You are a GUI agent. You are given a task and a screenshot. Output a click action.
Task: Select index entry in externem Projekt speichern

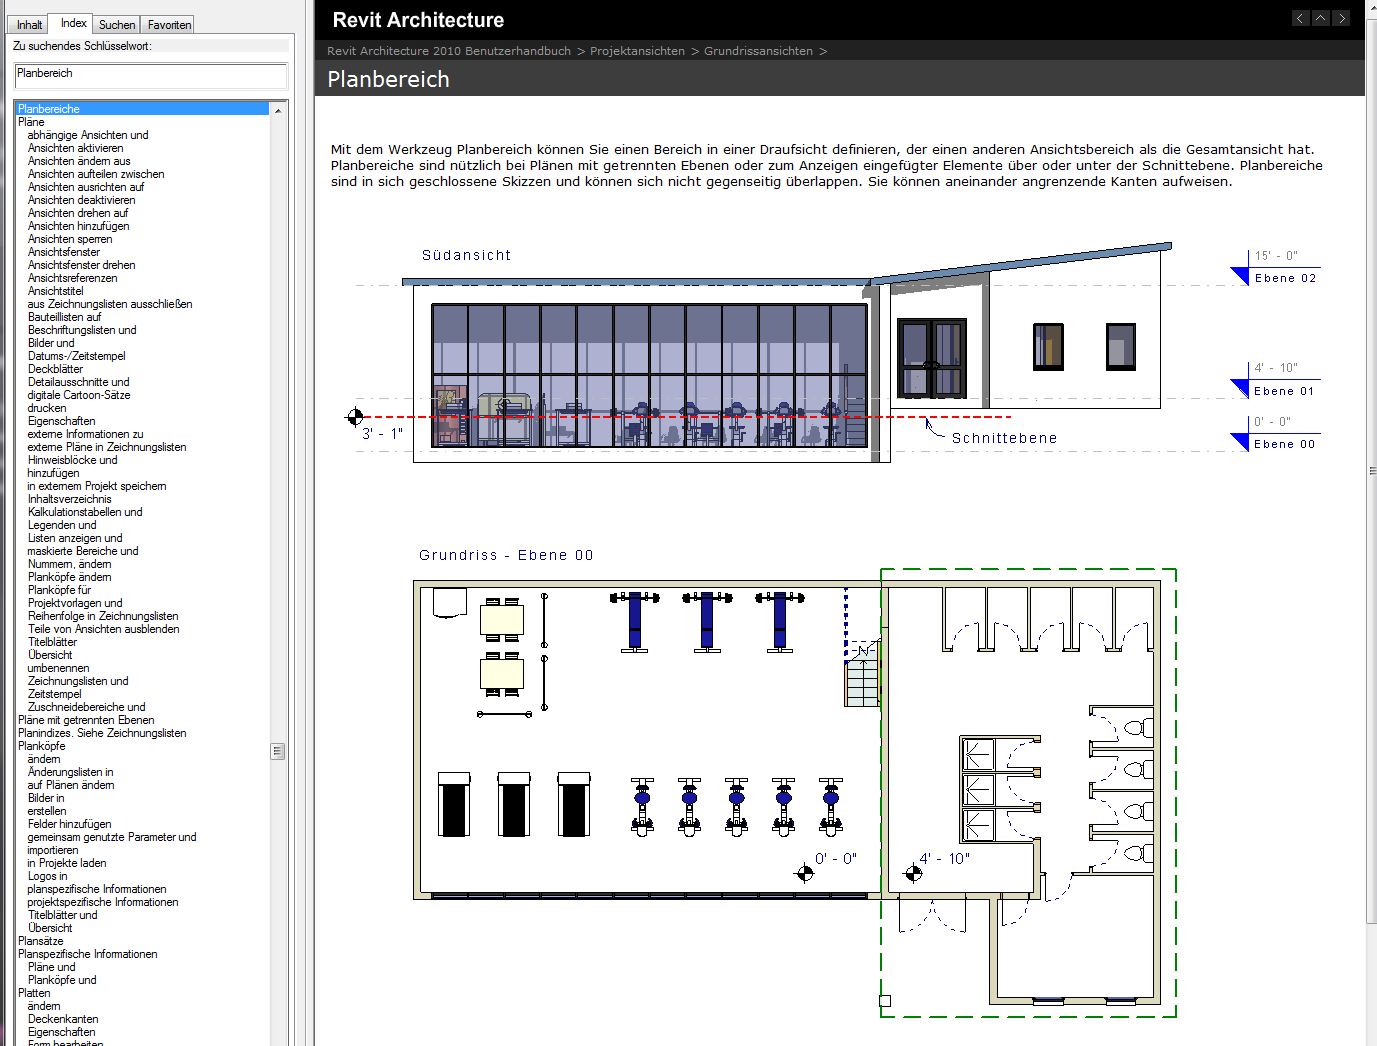pyautogui.click(x=97, y=486)
